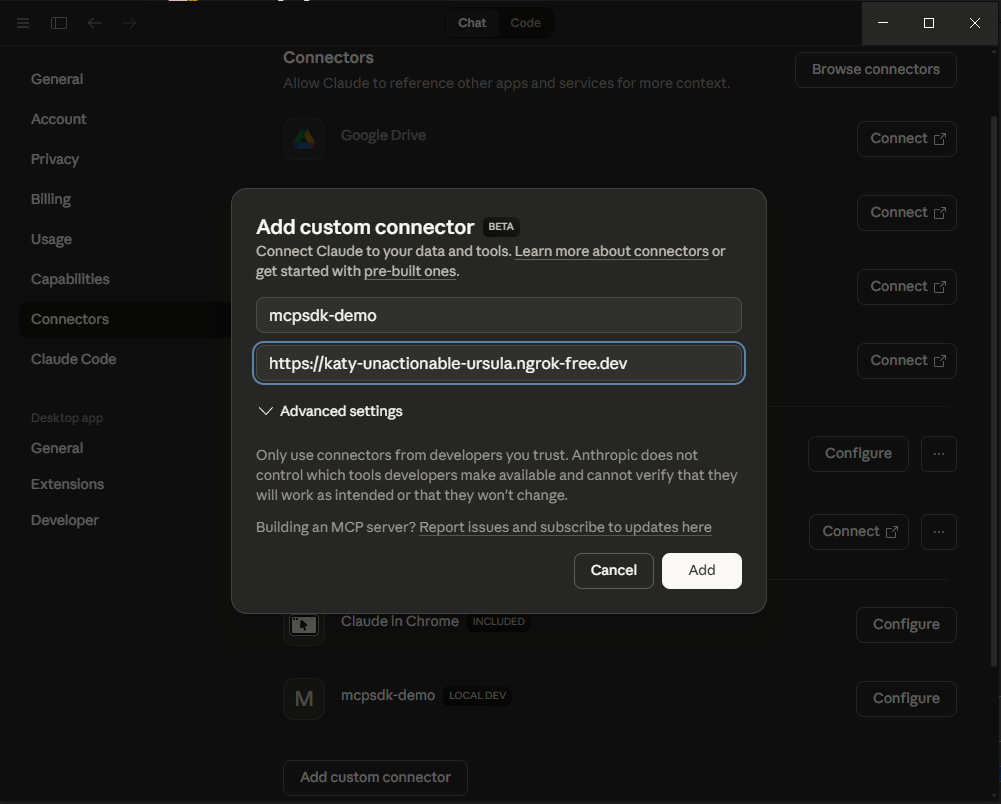Configure the mcpsdk-demo connector
Screen dimensions: 1001x804
pyautogui.click(x=906, y=699)
